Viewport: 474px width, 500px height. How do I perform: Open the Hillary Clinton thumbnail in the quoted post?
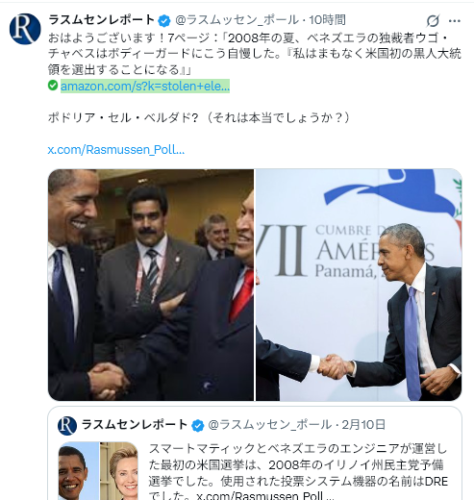click(x=119, y=471)
